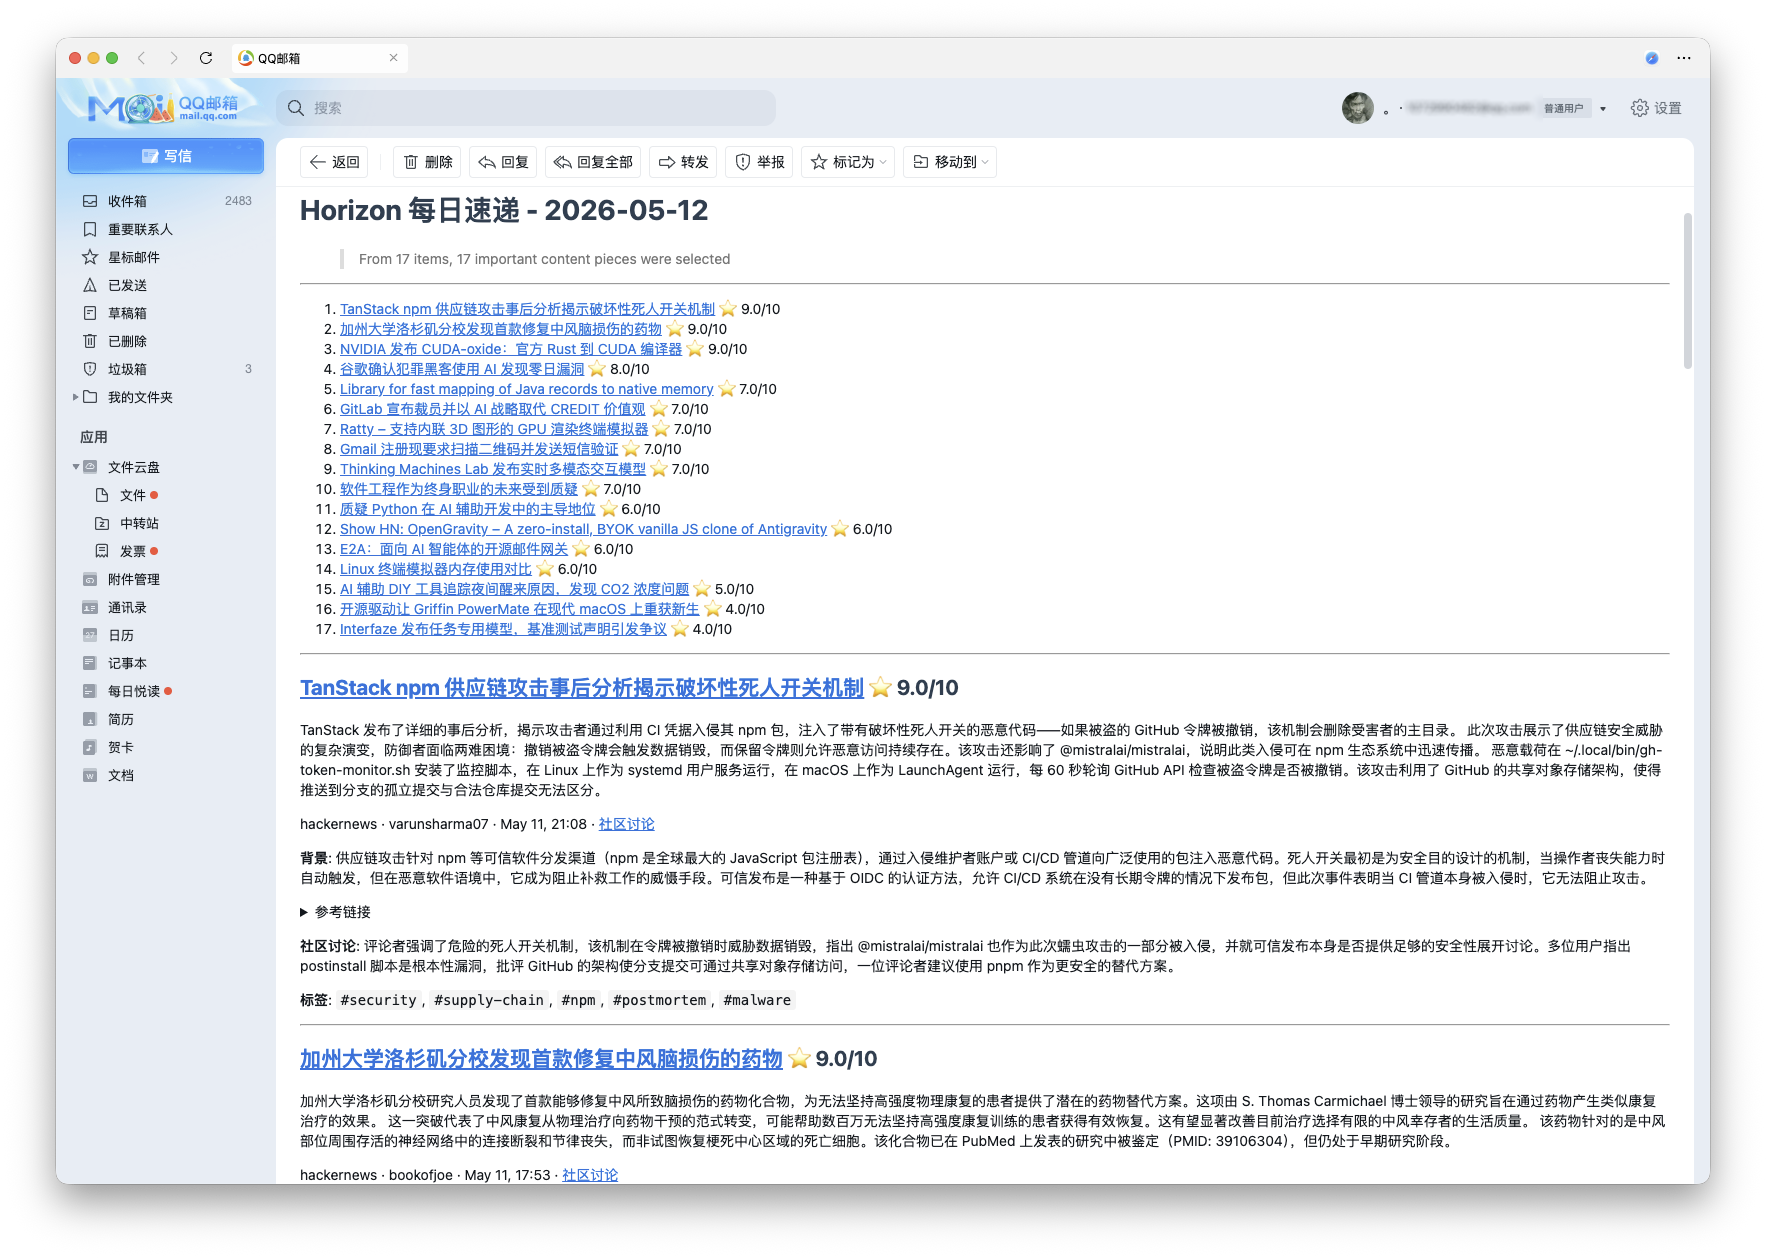Open the account dropdown arrow near 普通用户

tap(1603, 109)
